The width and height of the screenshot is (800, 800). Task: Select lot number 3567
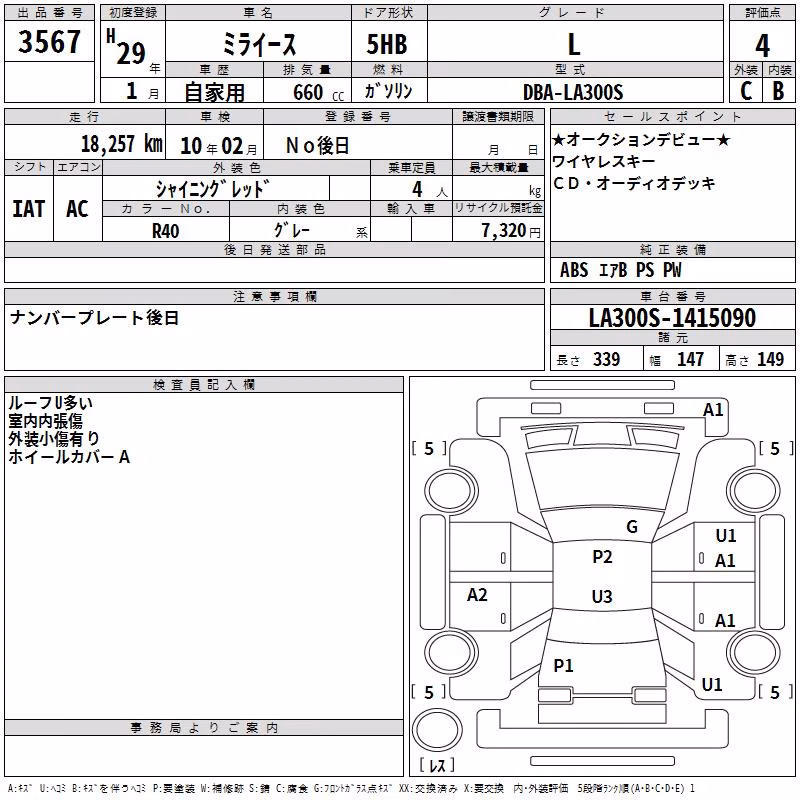tap(49, 42)
